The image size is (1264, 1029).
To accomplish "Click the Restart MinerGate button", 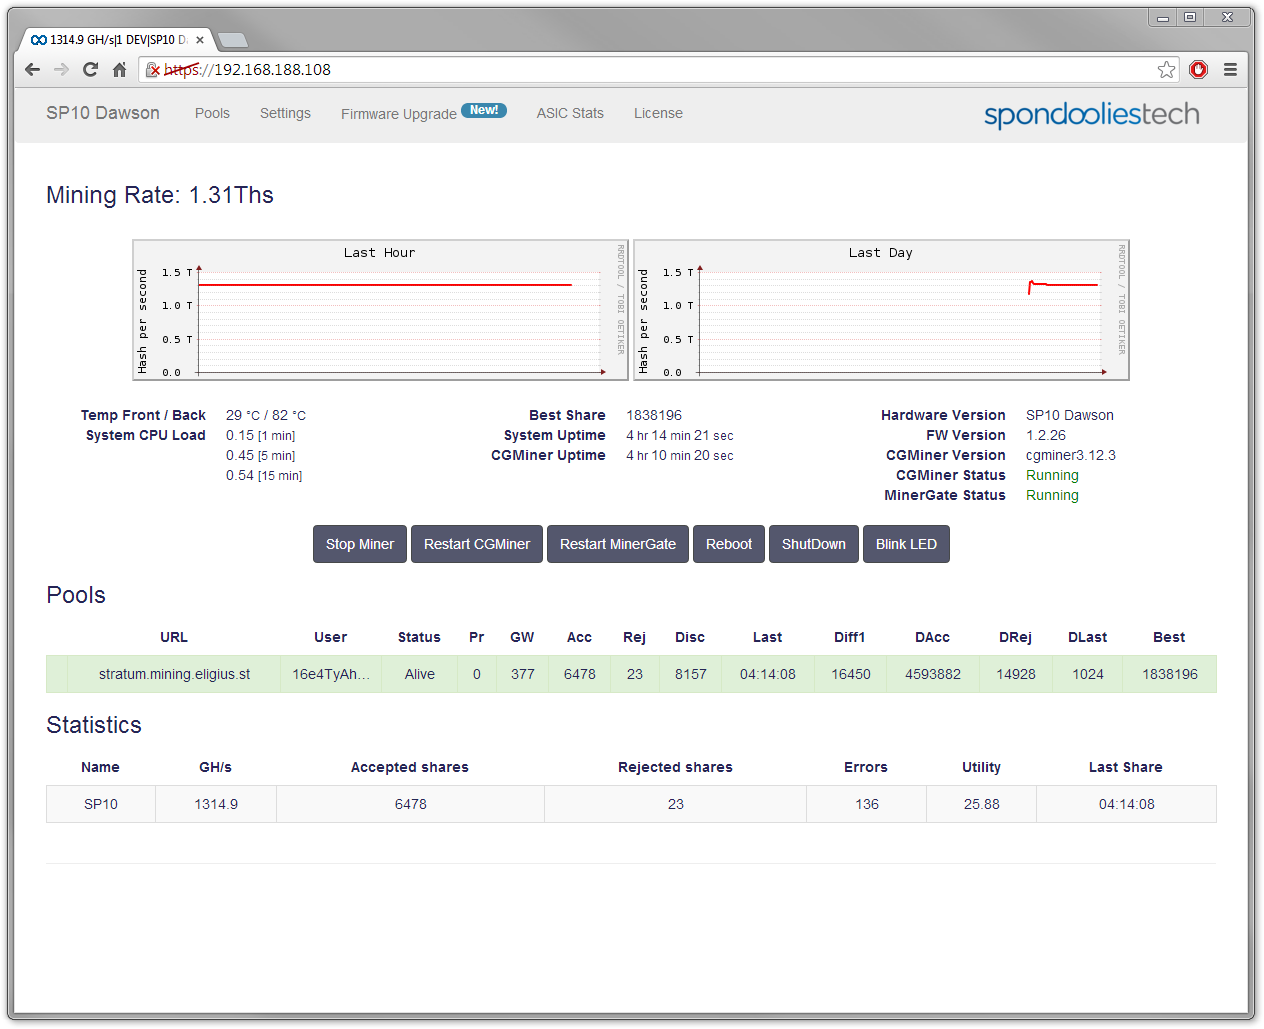I will coord(618,544).
